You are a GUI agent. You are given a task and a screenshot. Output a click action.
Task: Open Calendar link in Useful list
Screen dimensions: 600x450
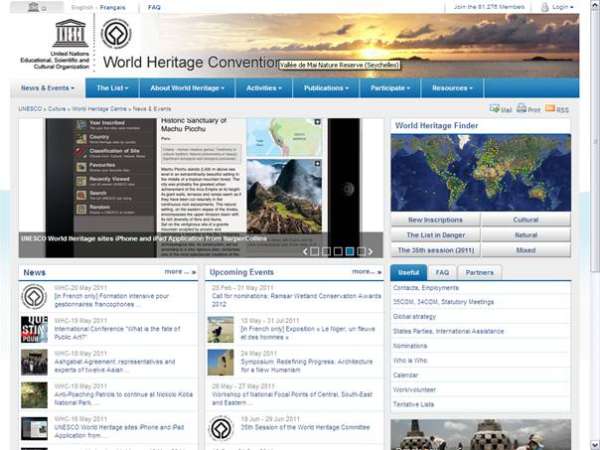406,375
